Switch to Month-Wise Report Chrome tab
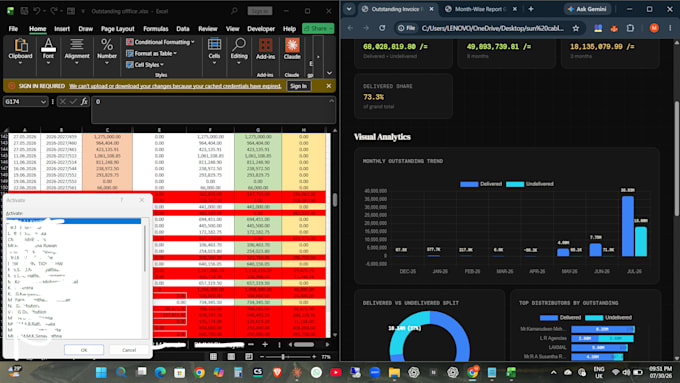The image size is (680, 383). tap(480, 9)
